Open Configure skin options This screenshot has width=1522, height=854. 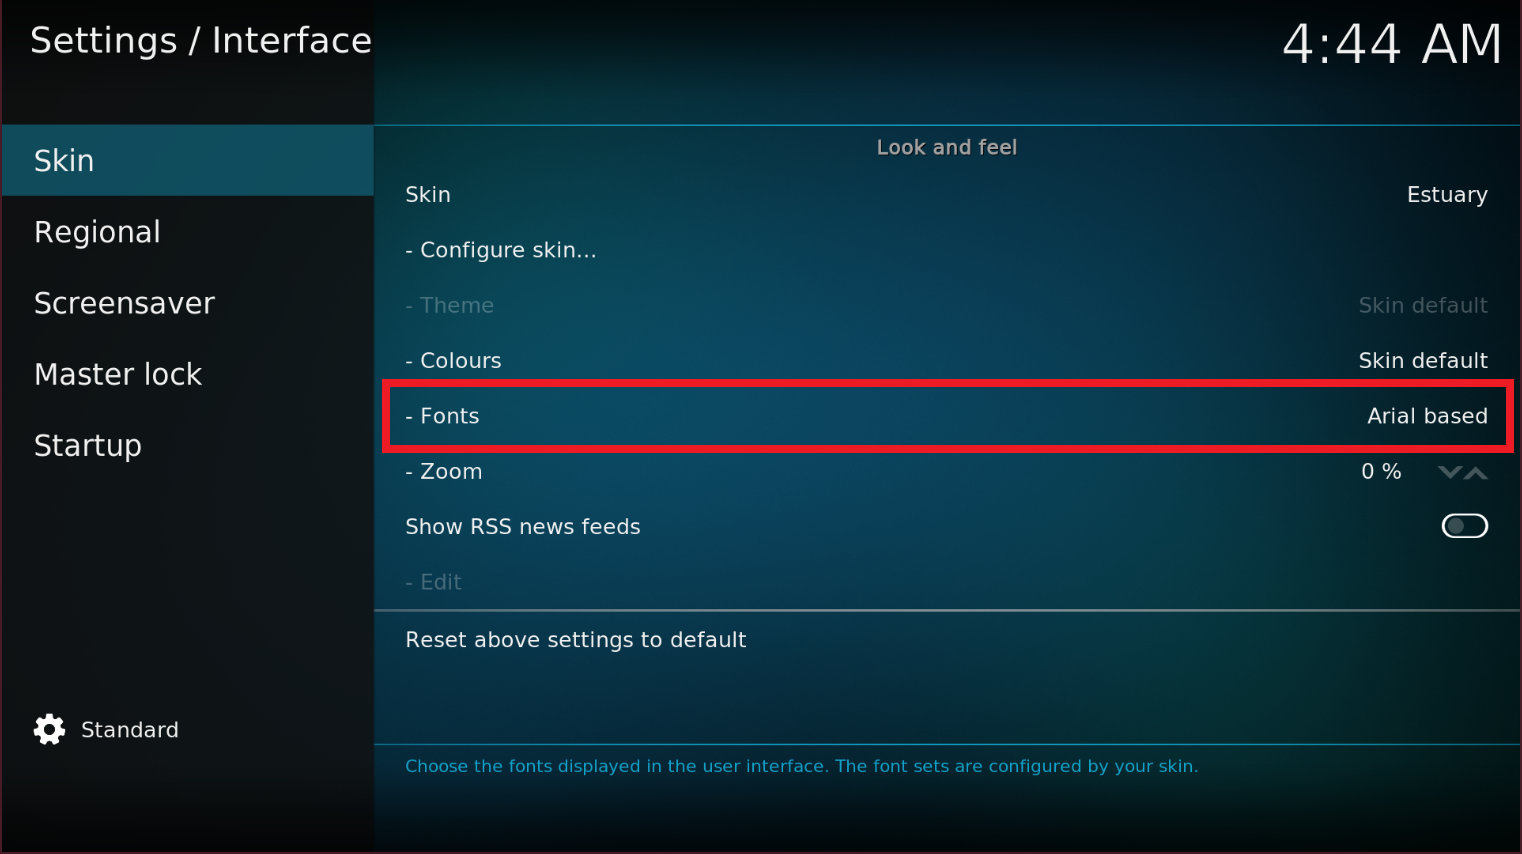946,250
